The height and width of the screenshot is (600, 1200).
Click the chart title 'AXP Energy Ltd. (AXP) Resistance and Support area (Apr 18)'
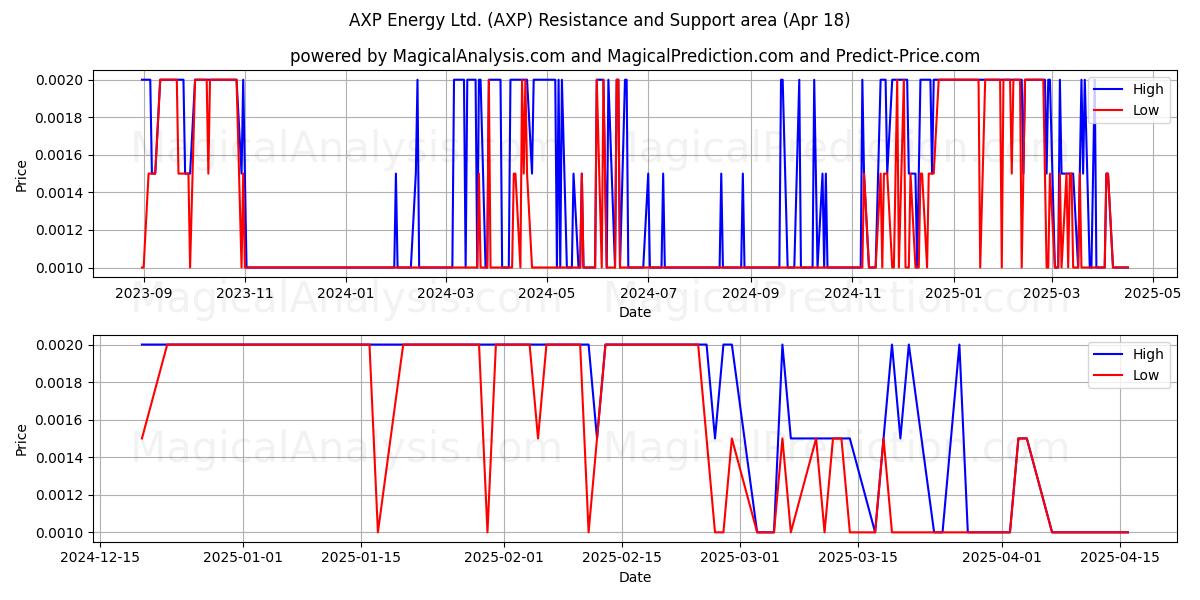click(599, 20)
